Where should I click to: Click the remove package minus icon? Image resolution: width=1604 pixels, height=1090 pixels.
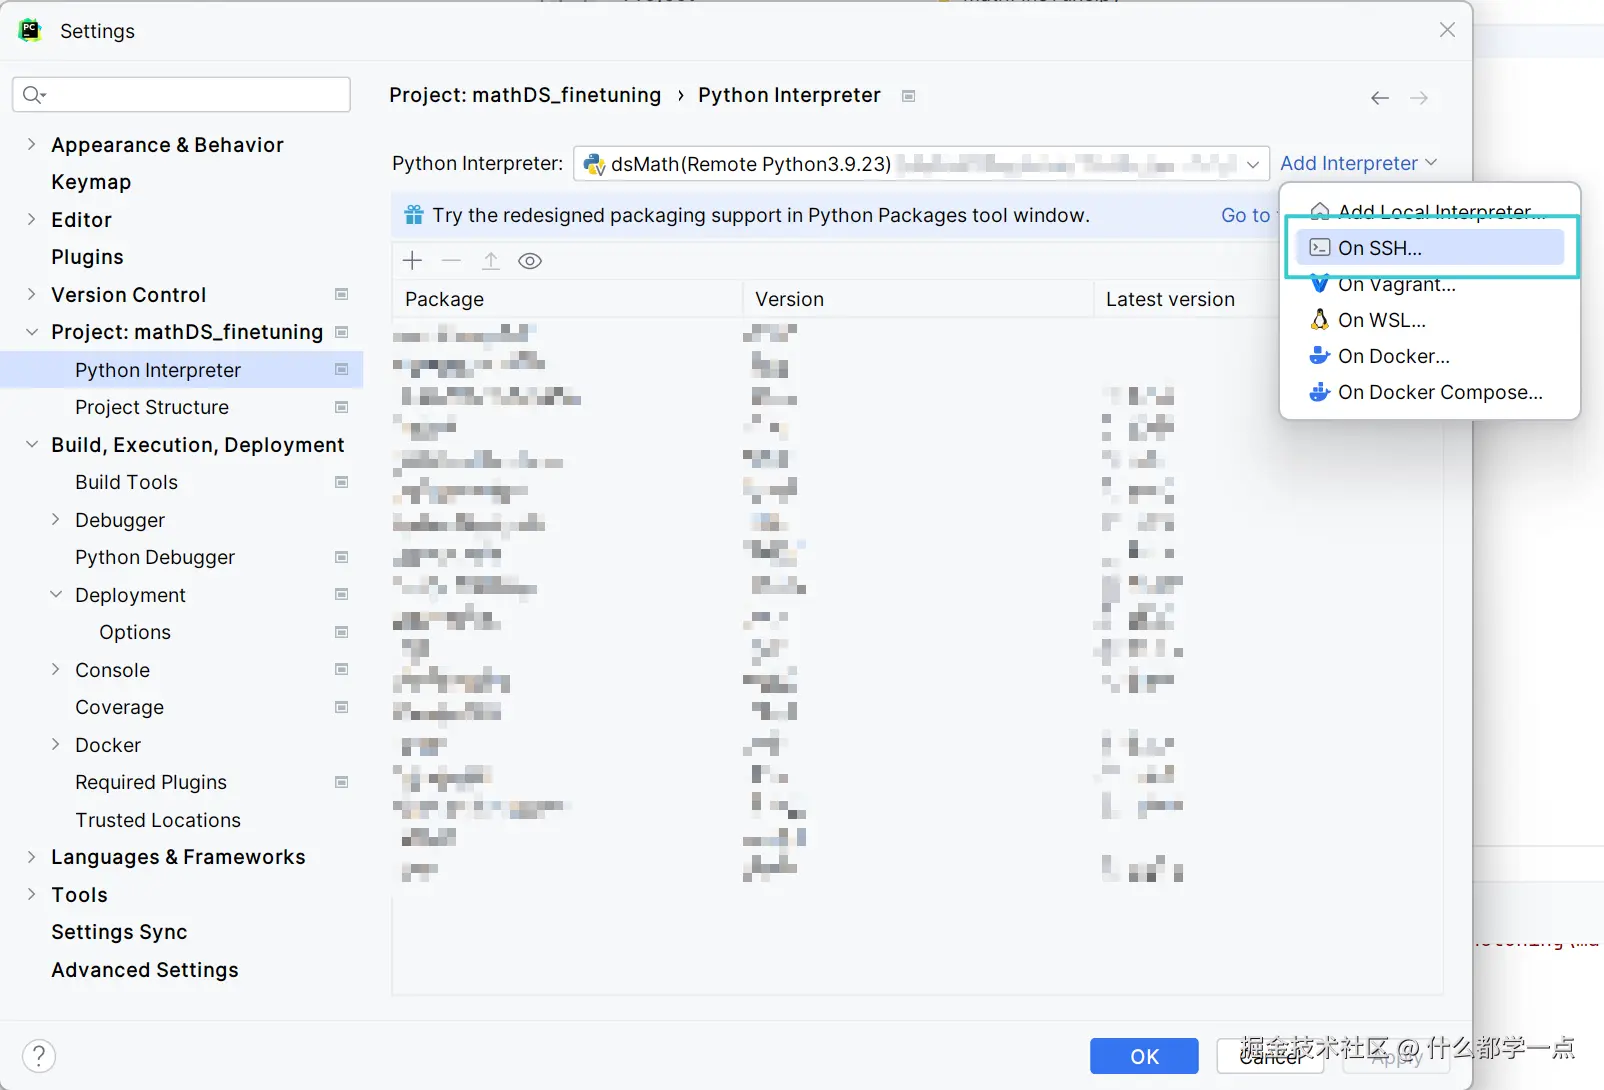tap(451, 261)
